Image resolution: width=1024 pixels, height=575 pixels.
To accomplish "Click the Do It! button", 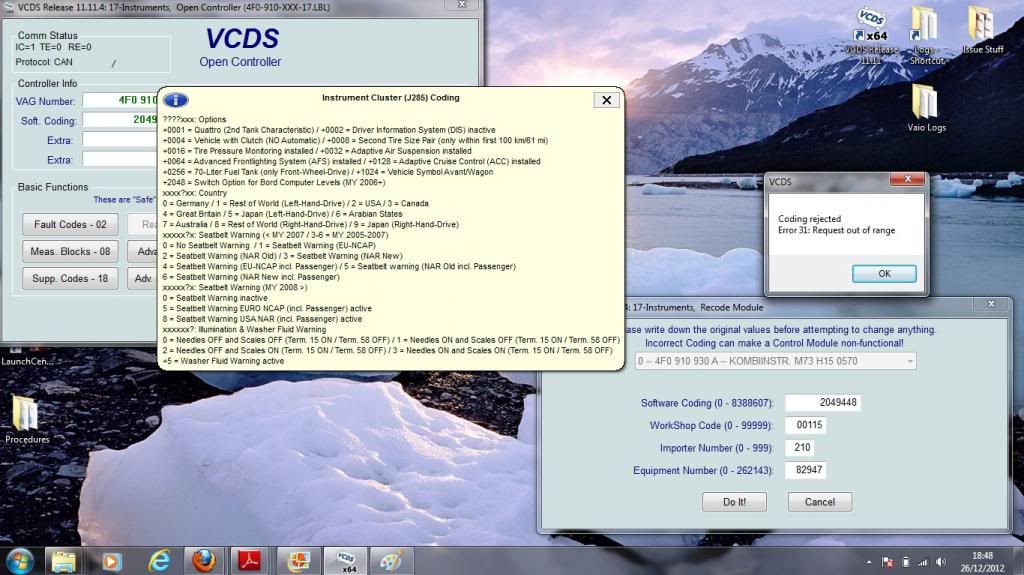I will (734, 502).
